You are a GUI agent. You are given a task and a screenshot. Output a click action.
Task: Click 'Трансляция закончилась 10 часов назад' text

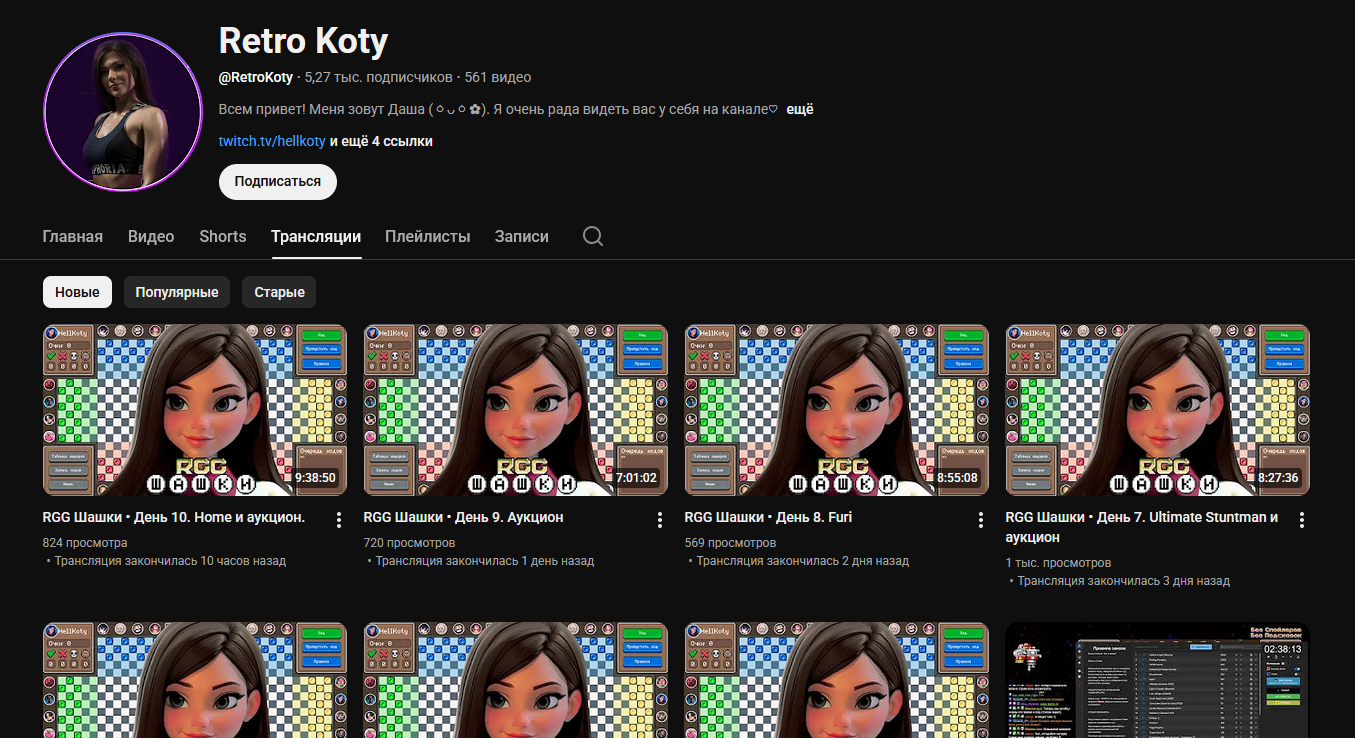coord(170,561)
